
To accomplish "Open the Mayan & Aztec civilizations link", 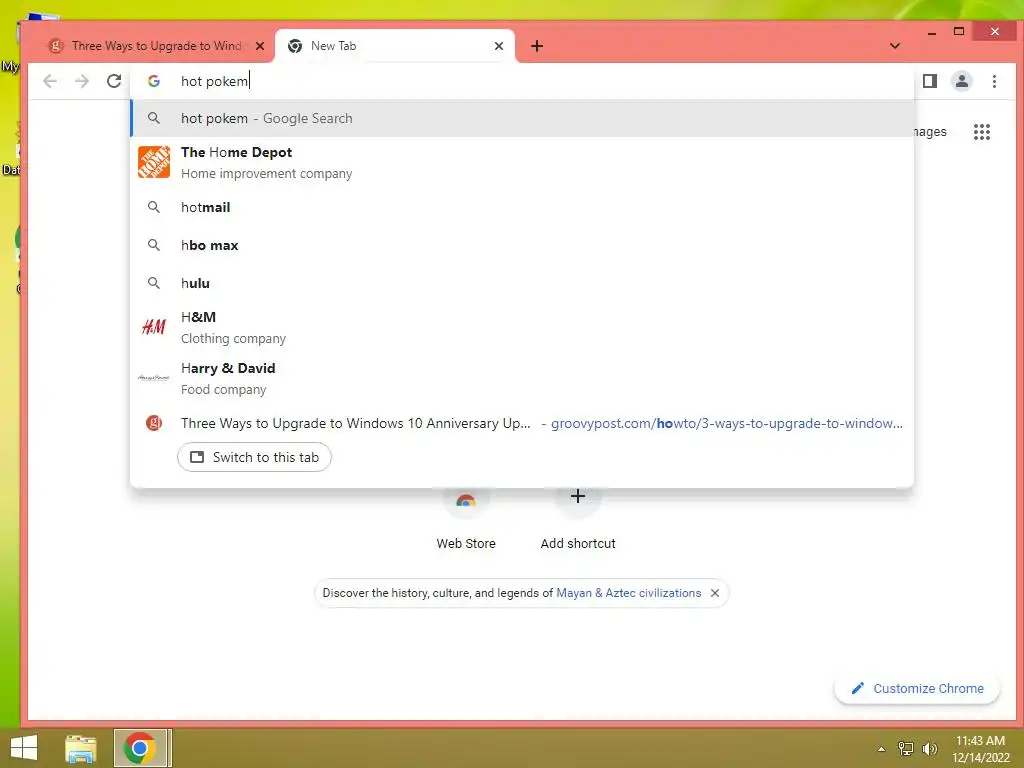I will (628, 593).
